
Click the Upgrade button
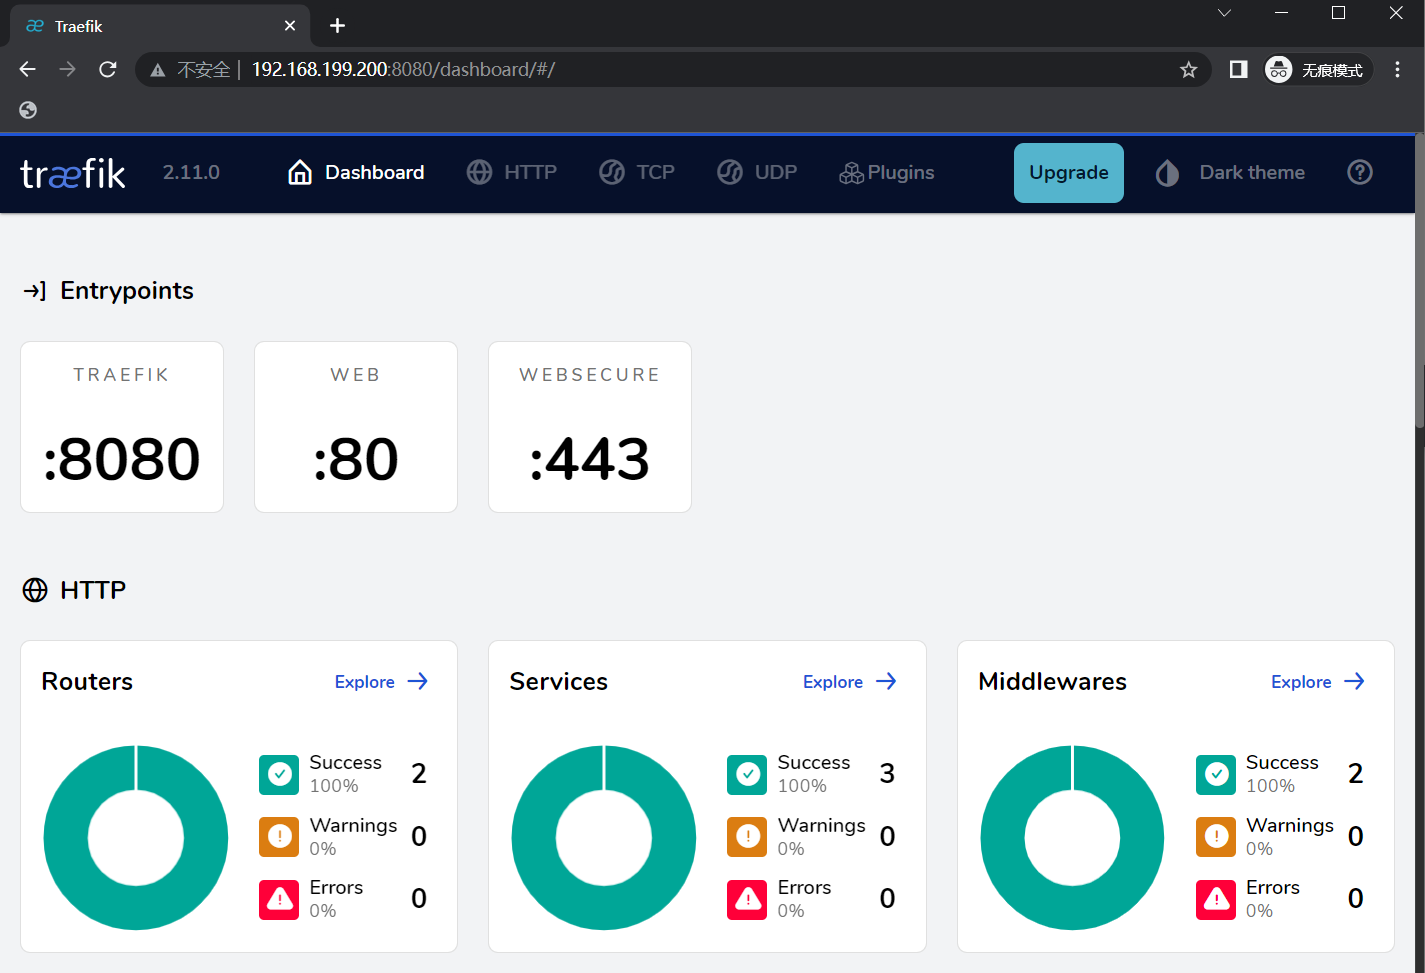point(1069,173)
